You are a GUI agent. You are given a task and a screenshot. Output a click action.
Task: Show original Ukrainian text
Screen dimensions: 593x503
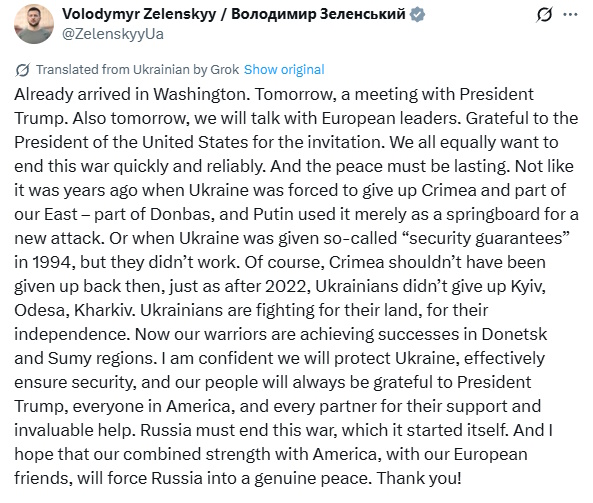[x=284, y=70]
